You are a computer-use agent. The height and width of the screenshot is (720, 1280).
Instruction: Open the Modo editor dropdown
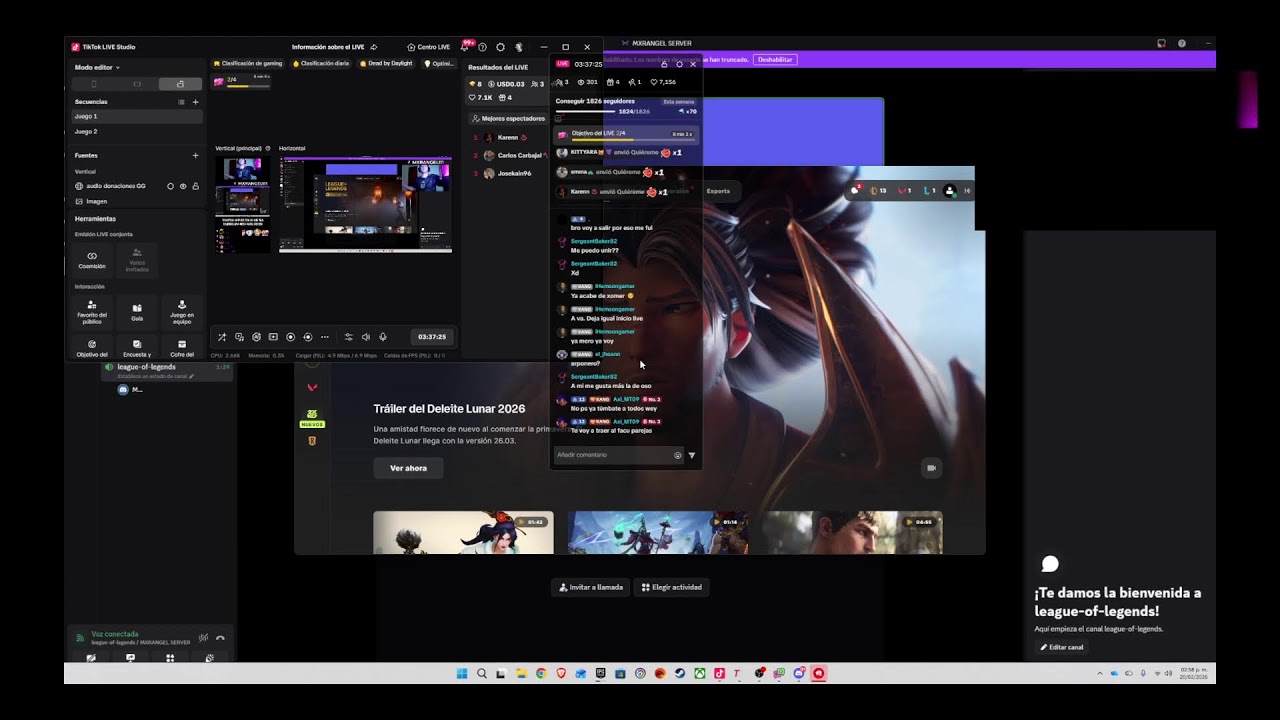97,67
